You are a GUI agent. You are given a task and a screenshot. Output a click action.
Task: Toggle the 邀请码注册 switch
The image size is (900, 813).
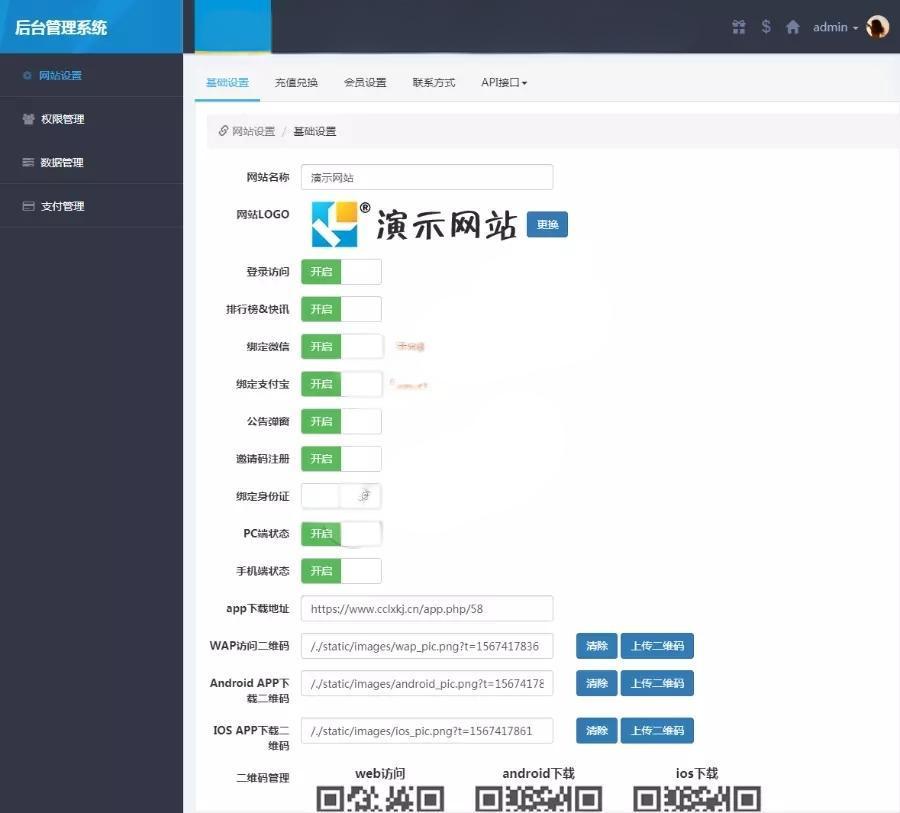tap(340, 458)
